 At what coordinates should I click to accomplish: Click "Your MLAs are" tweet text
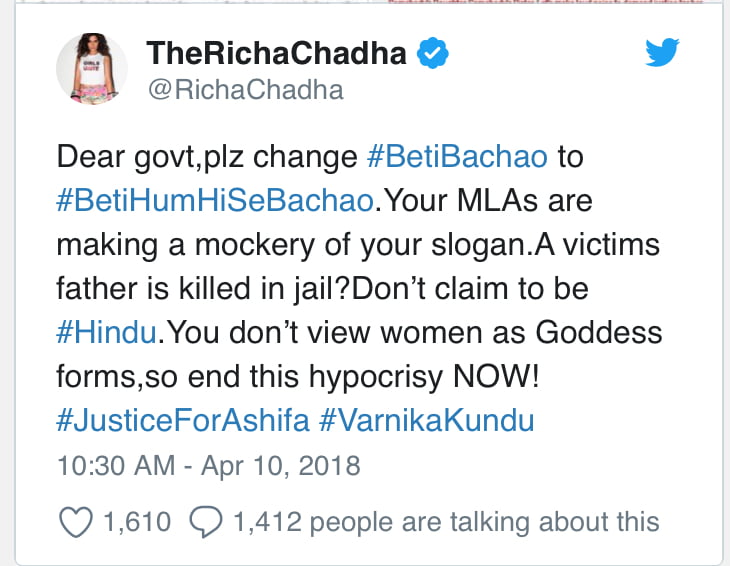pyautogui.click(x=490, y=200)
